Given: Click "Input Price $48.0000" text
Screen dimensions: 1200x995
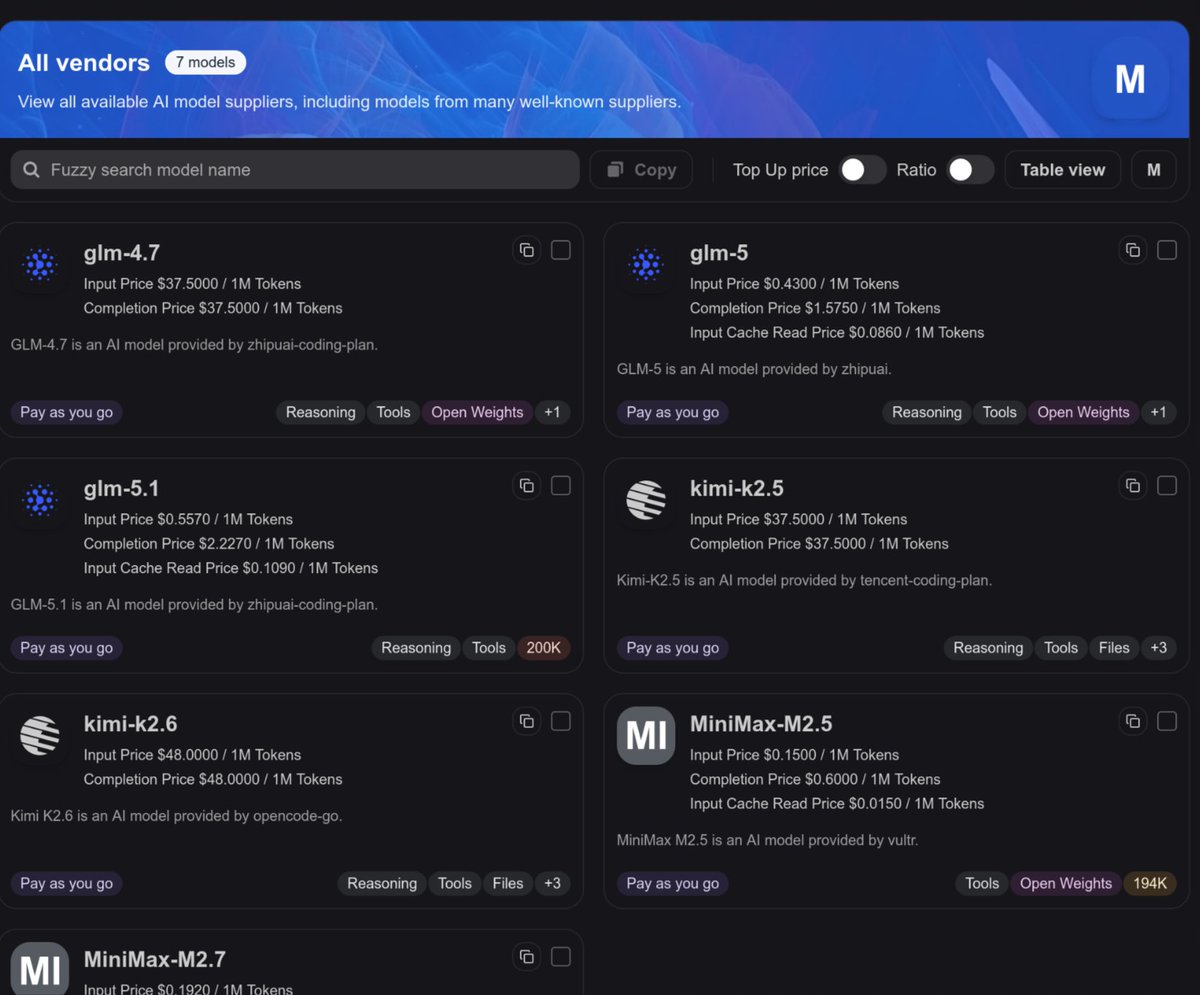Looking at the screenshot, I should tap(153, 755).
